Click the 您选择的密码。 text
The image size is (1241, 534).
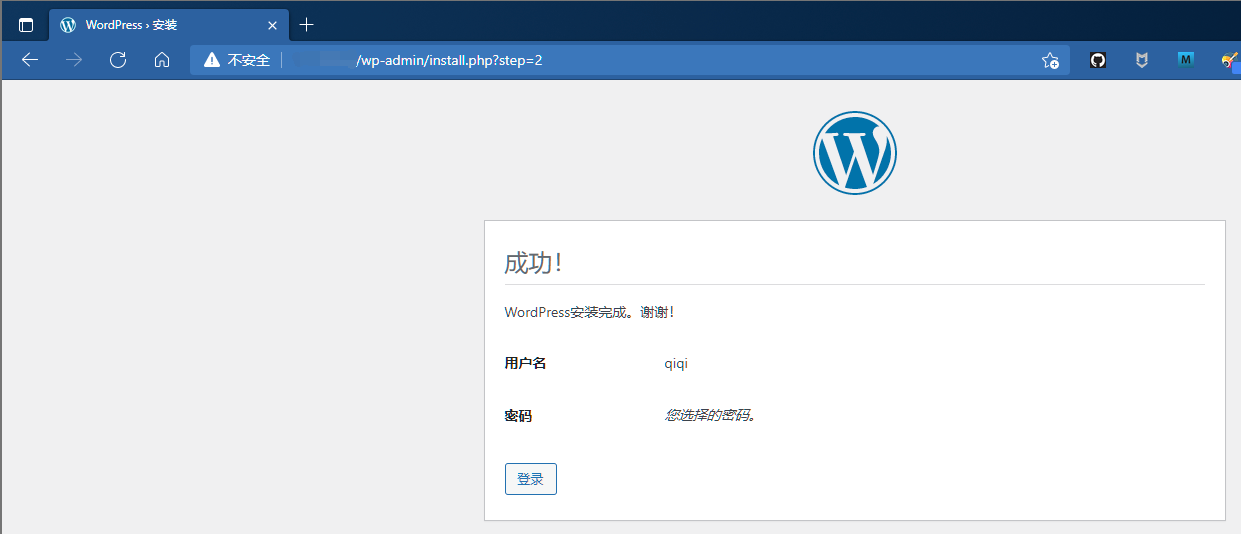pos(711,415)
